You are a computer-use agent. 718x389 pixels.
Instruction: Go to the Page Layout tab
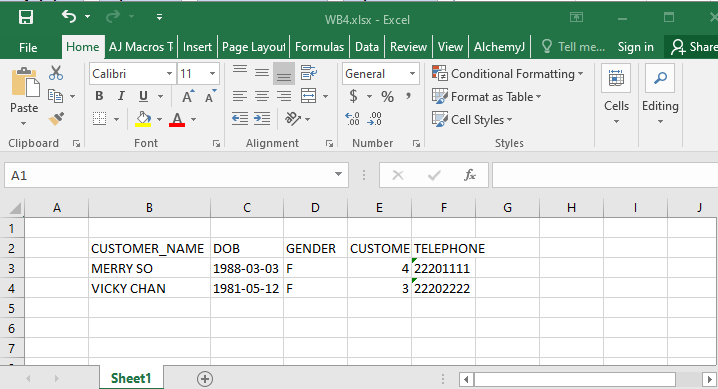(254, 47)
